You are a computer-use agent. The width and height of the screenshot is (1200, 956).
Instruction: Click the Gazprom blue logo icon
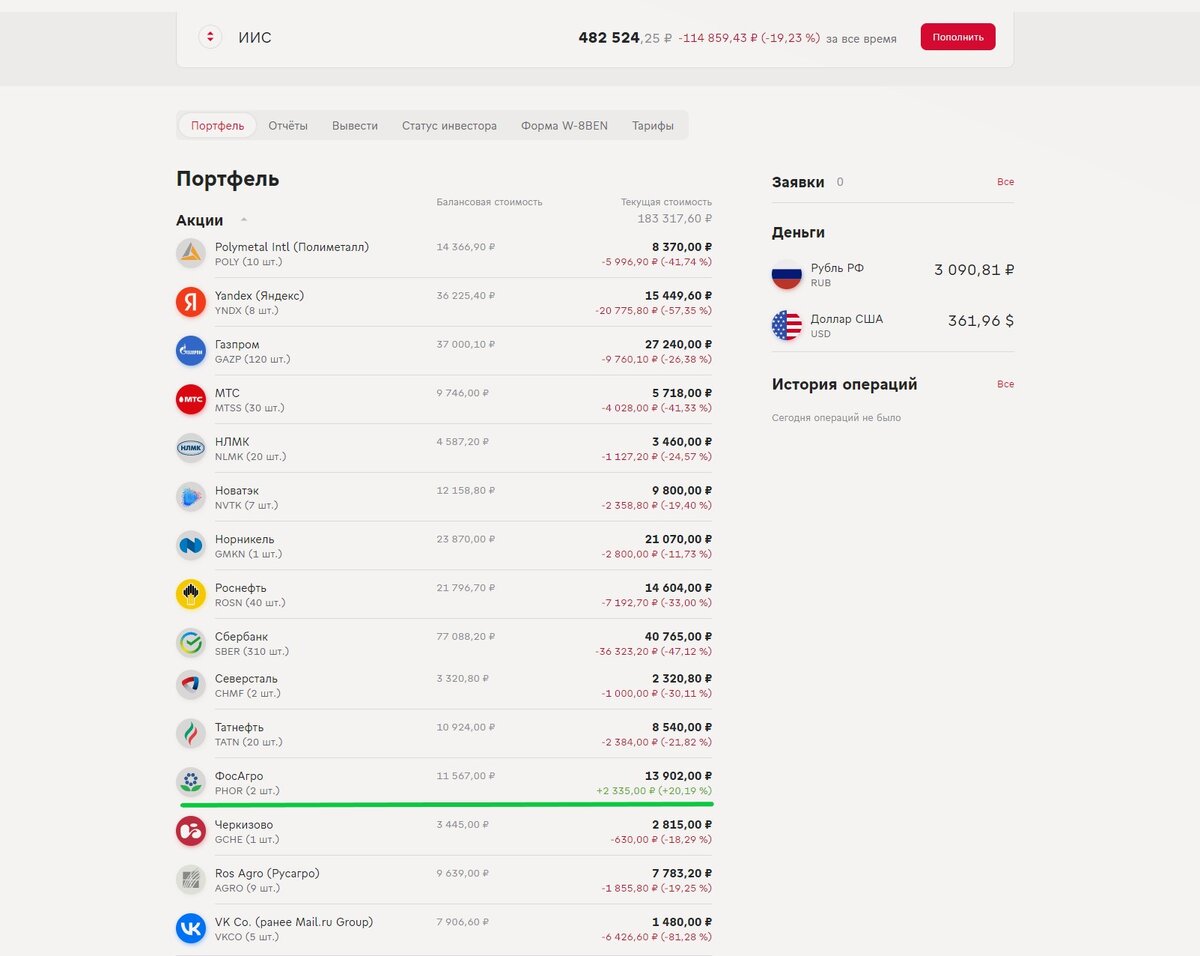point(191,350)
